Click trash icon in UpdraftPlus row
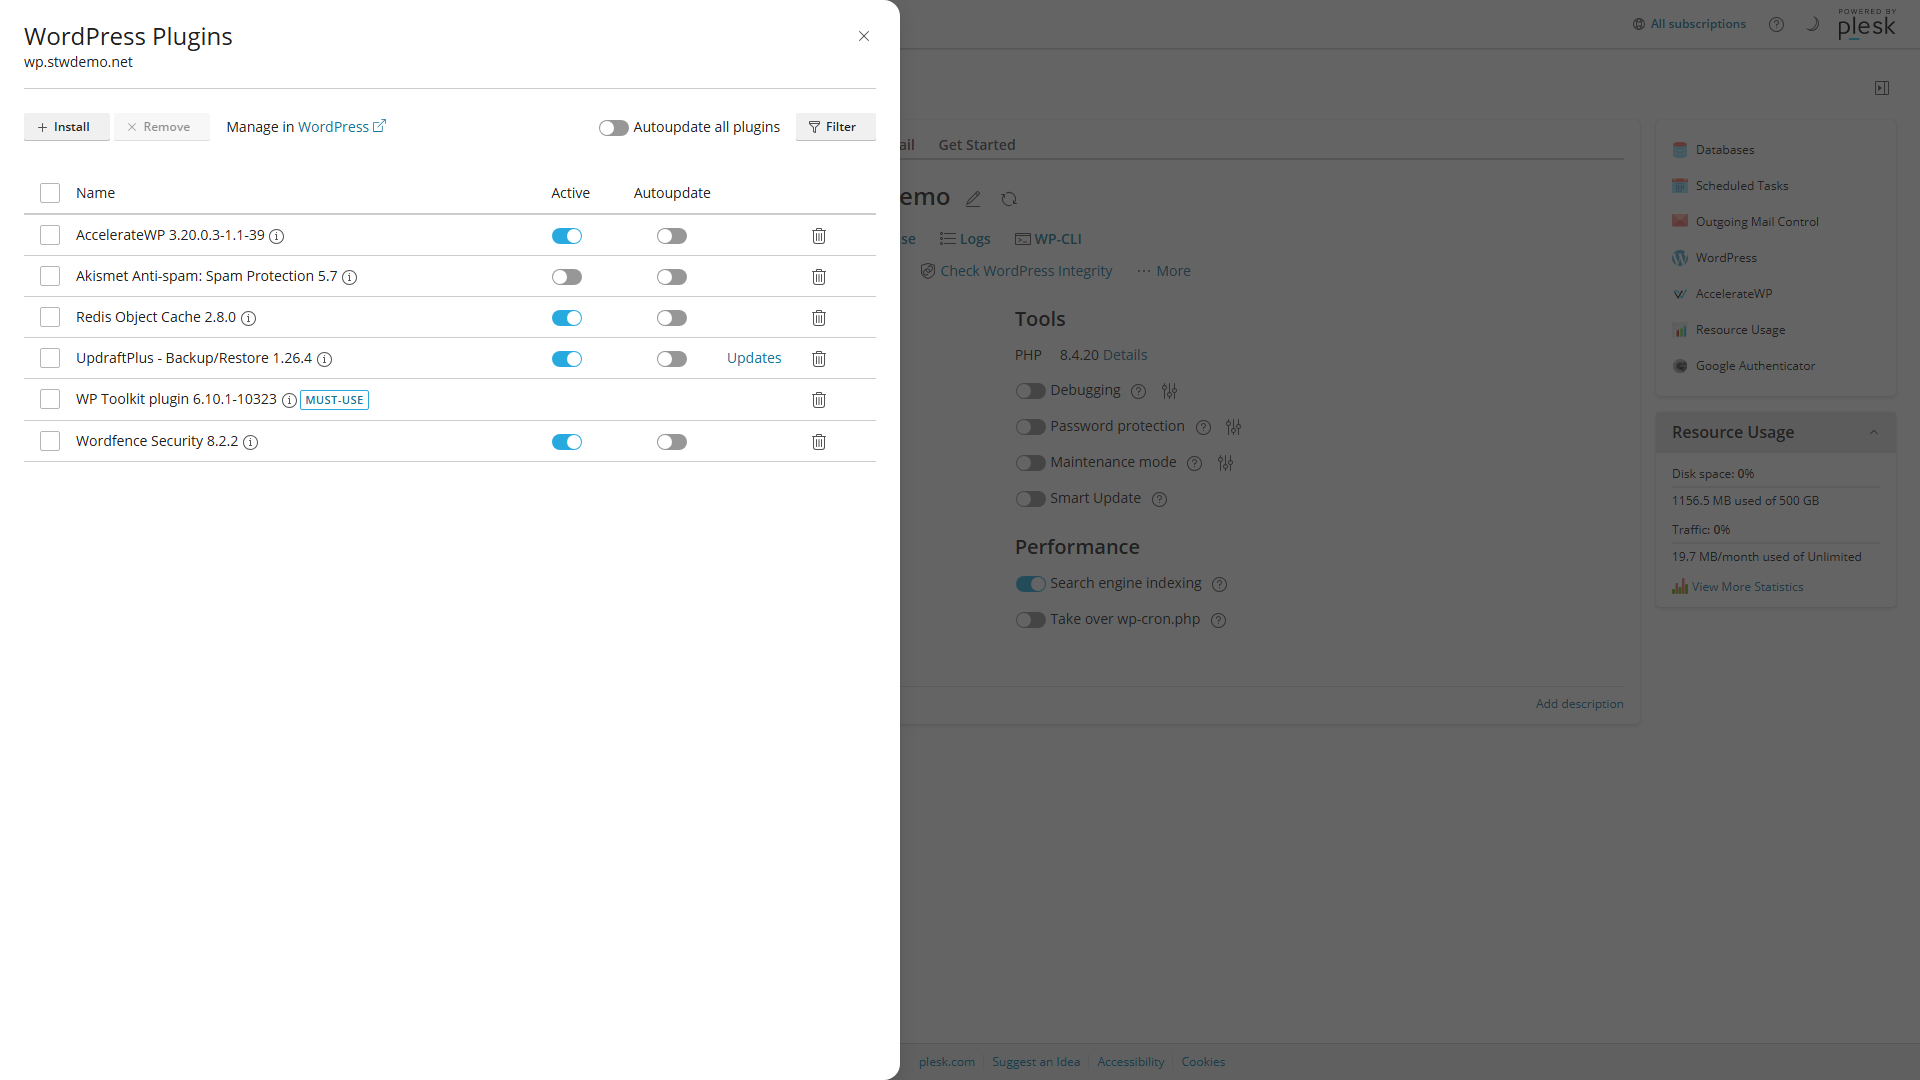Screen dimensions: 1920x1080 (x=819, y=359)
